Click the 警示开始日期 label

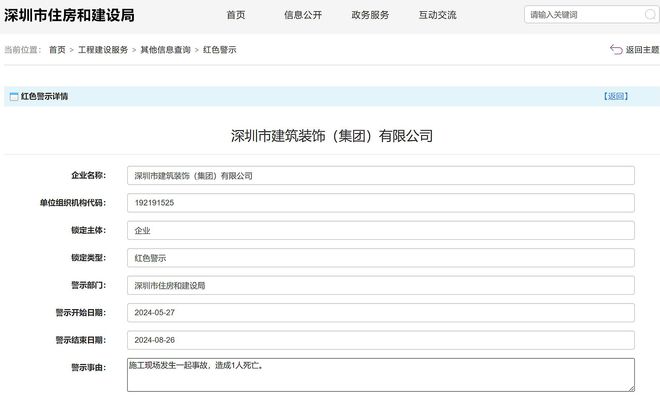click(x=81, y=313)
